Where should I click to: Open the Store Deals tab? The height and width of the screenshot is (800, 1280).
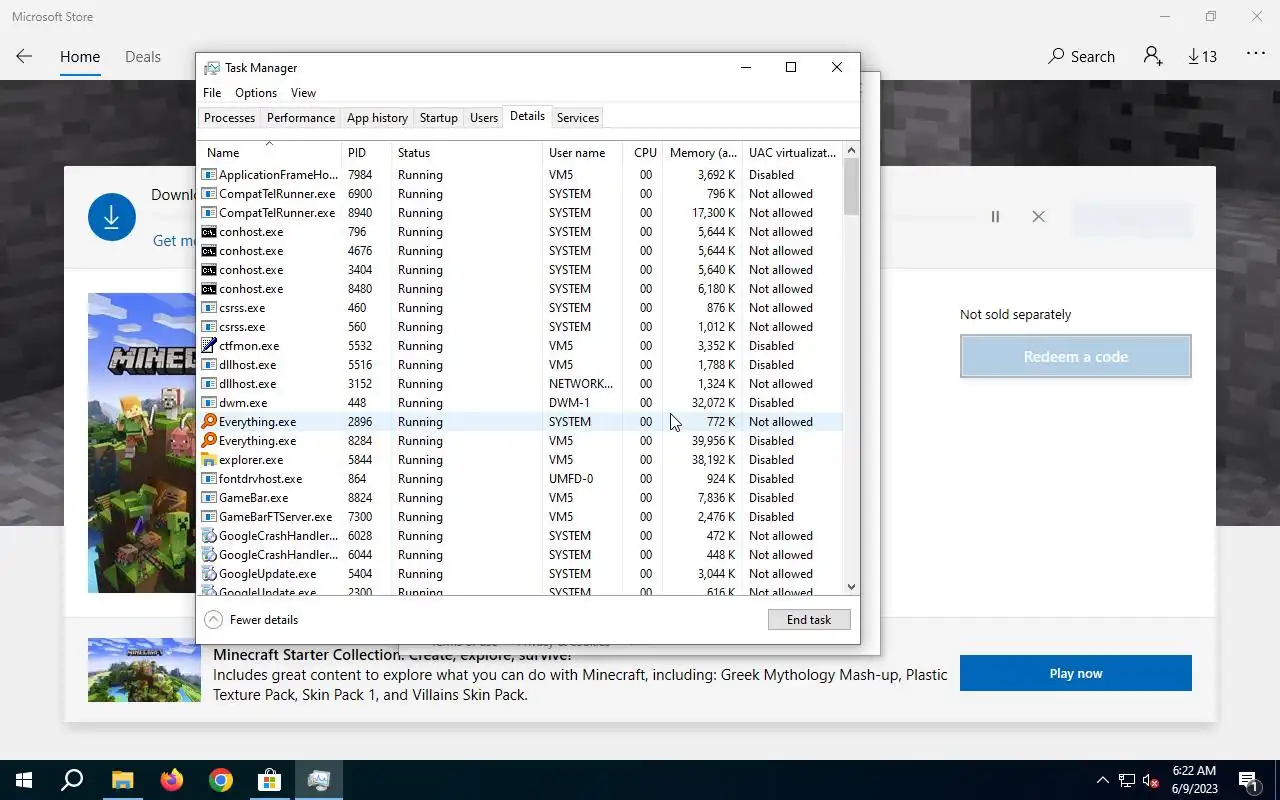click(x=143, y=57)
